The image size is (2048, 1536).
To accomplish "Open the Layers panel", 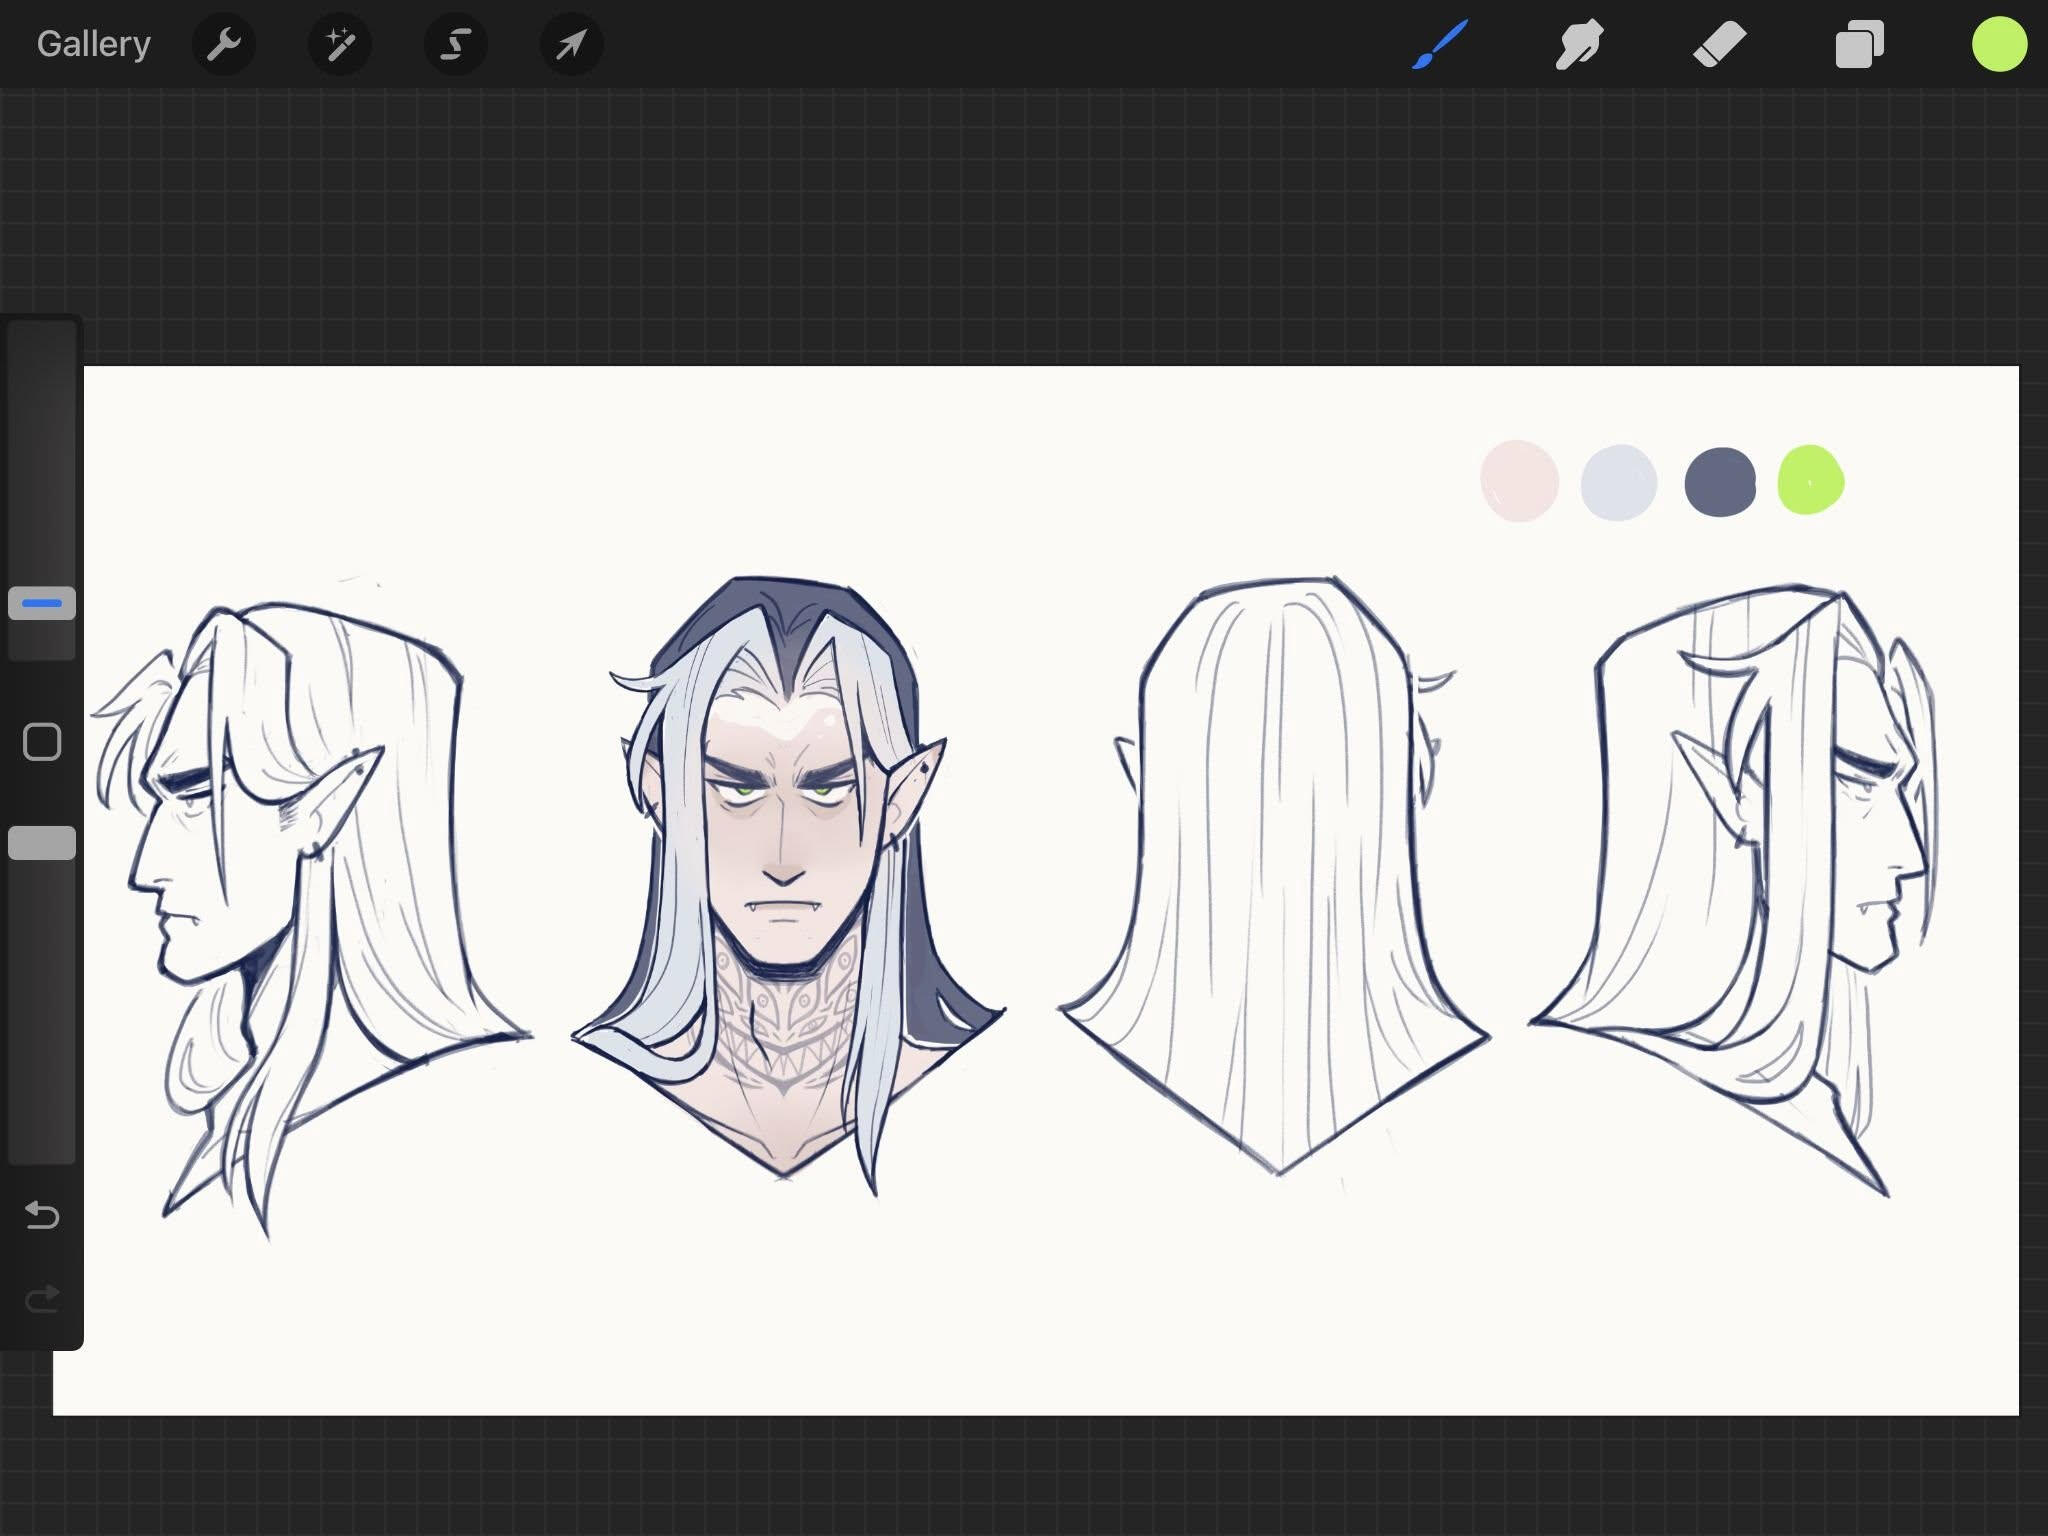I will pos(1859,44).
